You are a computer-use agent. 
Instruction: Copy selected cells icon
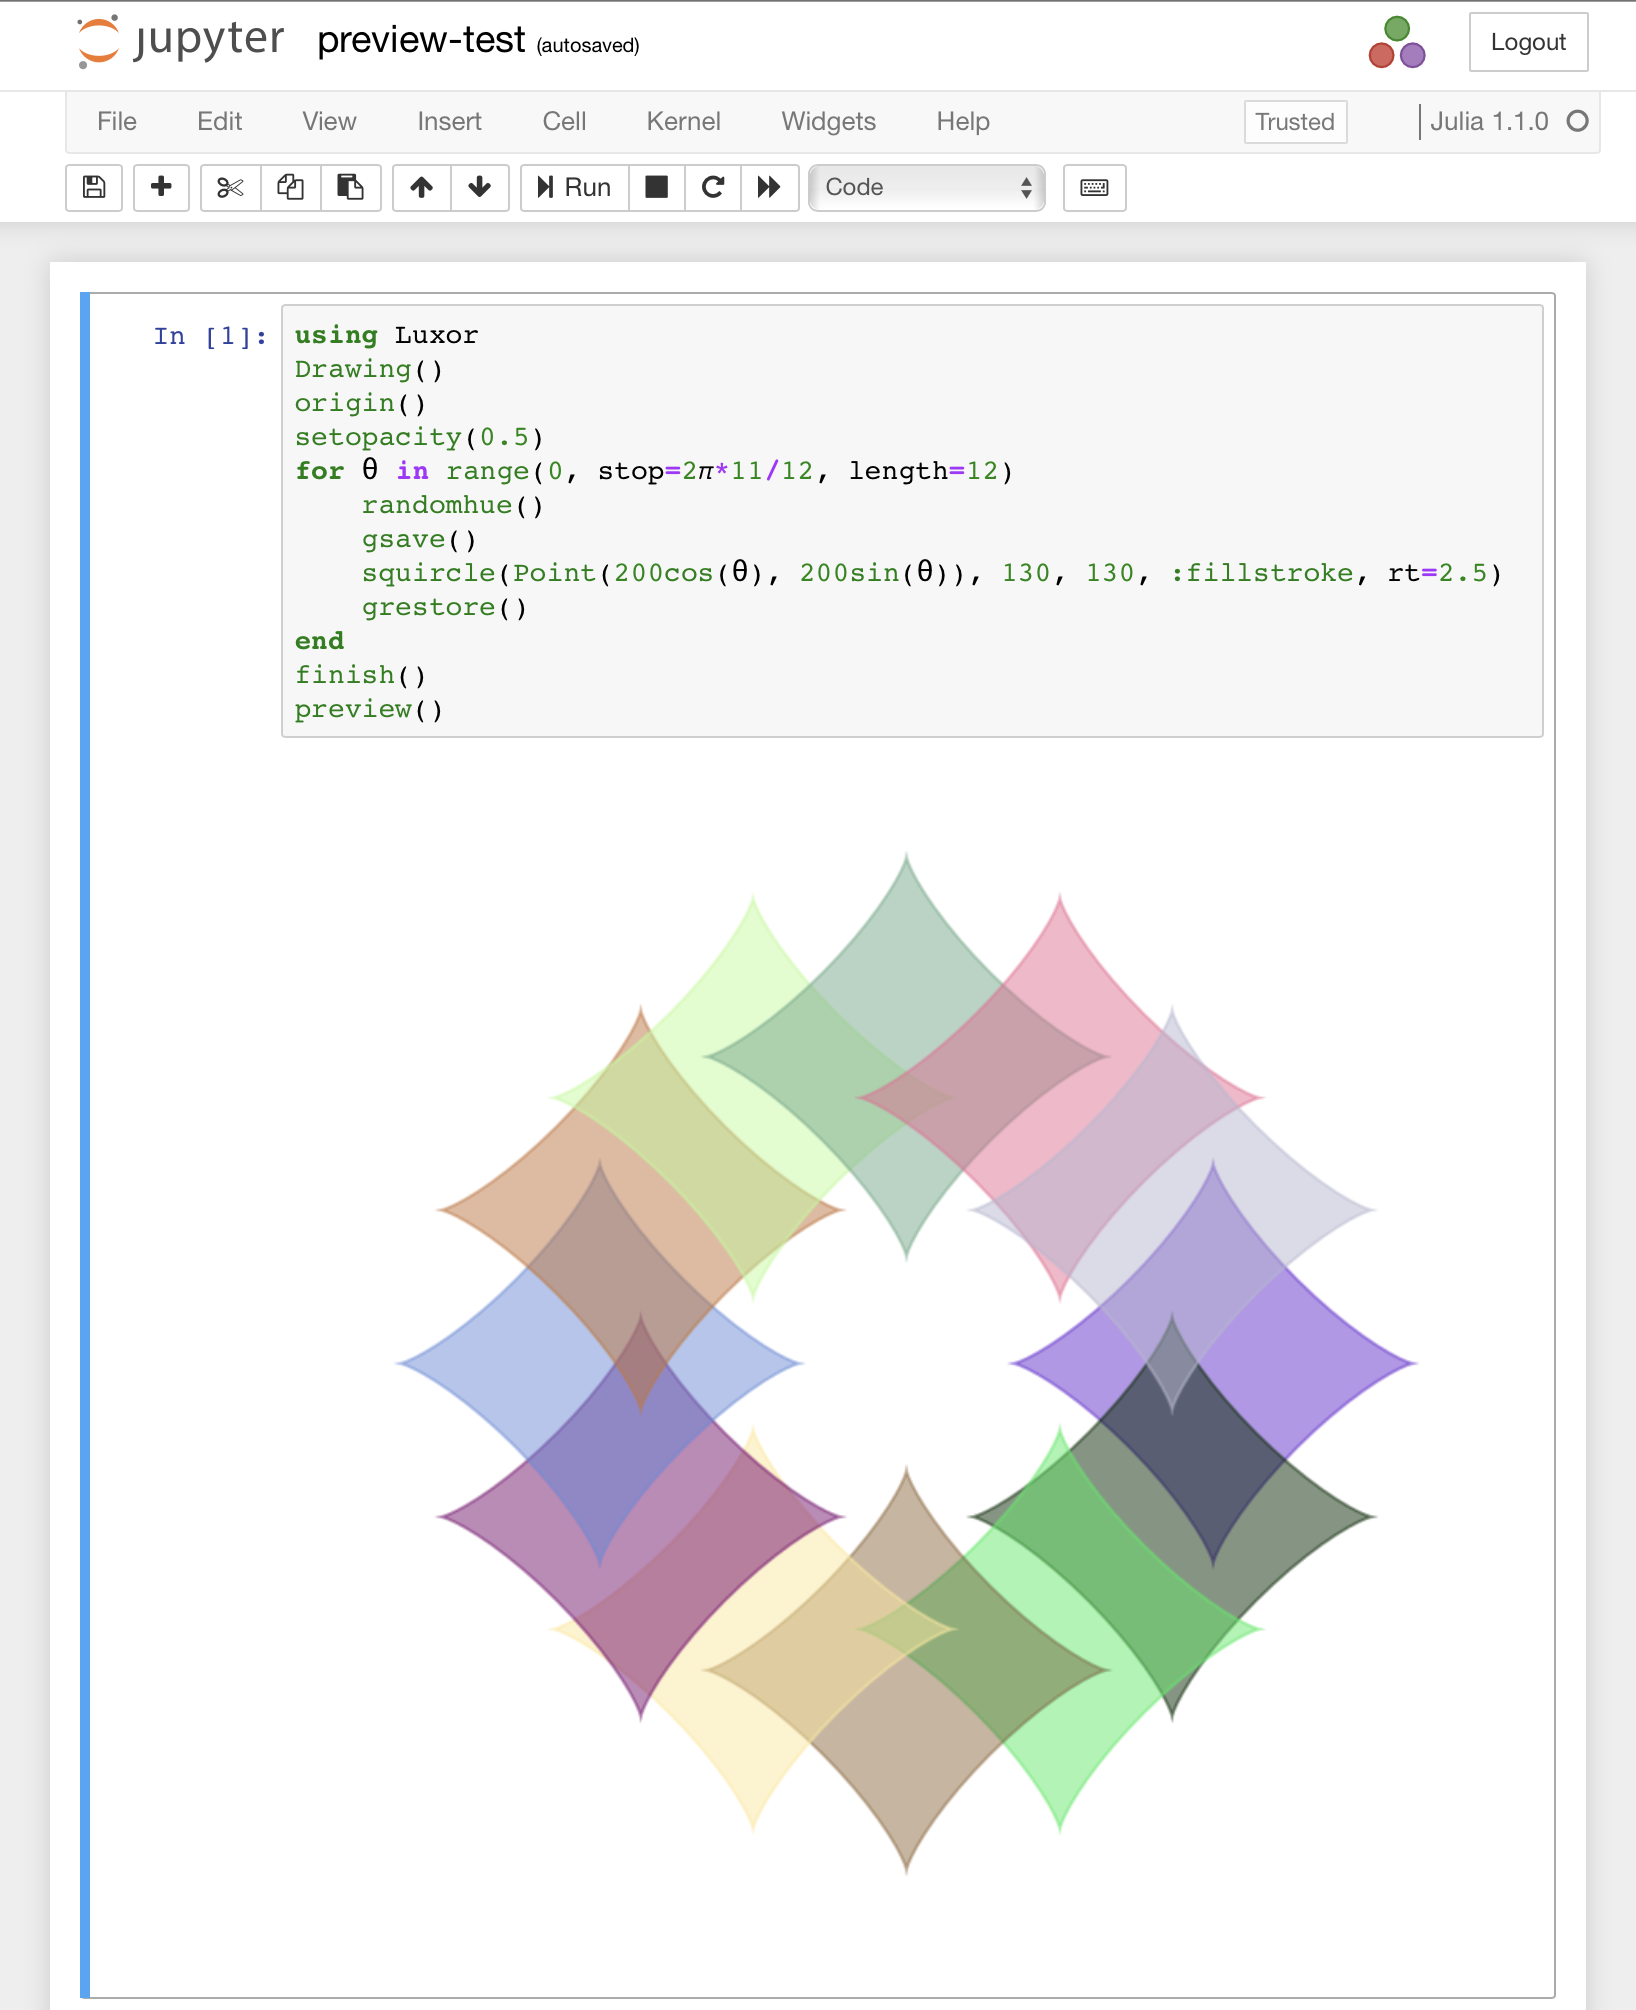click(290, 187)
